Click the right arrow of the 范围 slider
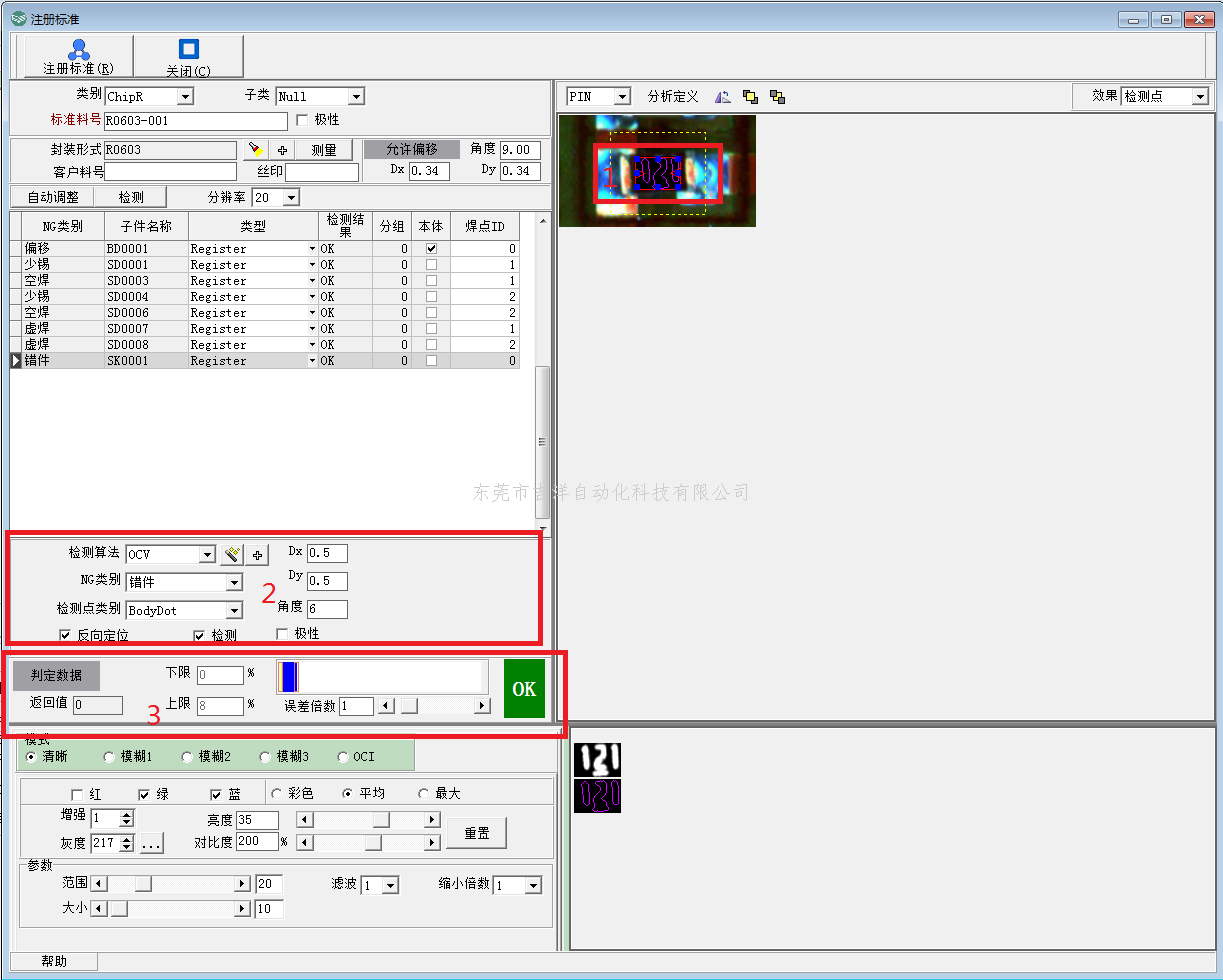The image size is (1223, 980). (242, 884)
